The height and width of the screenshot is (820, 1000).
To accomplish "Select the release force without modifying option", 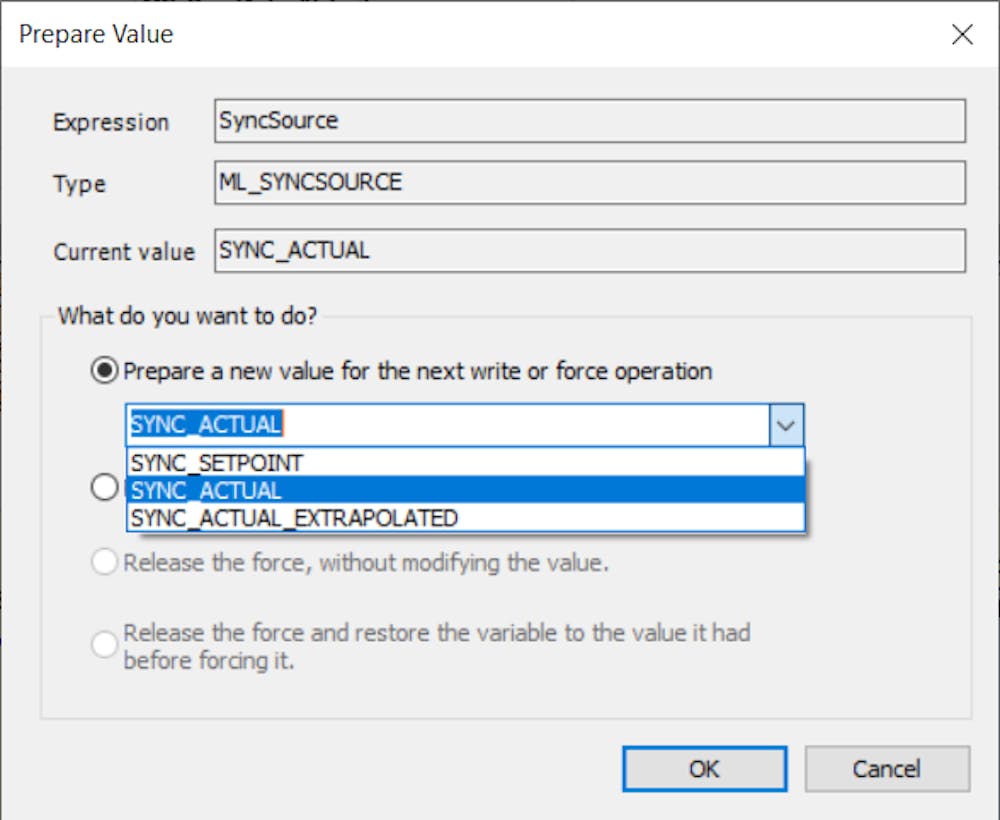I will pos(104,562).
